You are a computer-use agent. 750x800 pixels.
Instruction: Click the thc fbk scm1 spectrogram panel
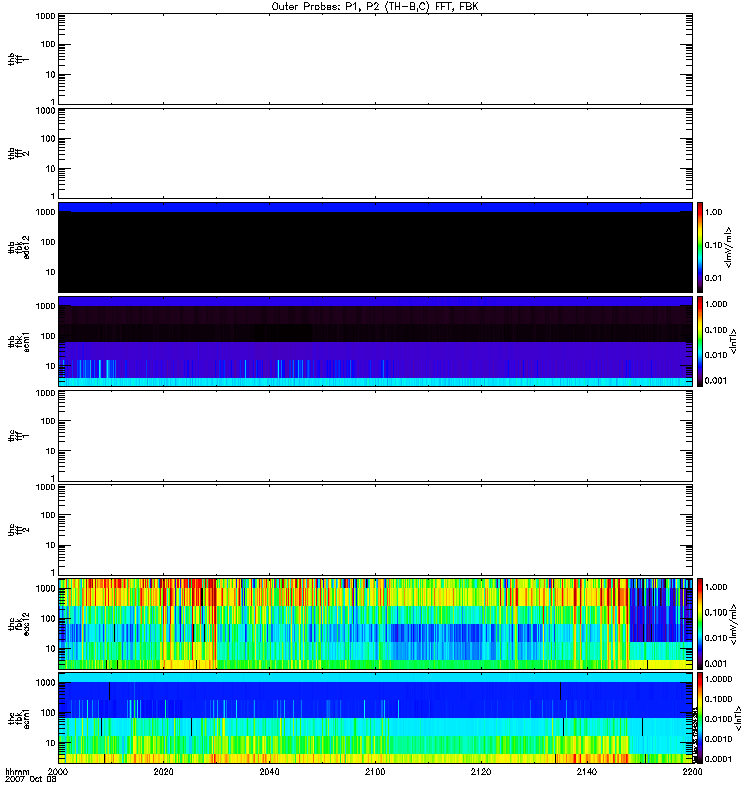click(375, 717)
